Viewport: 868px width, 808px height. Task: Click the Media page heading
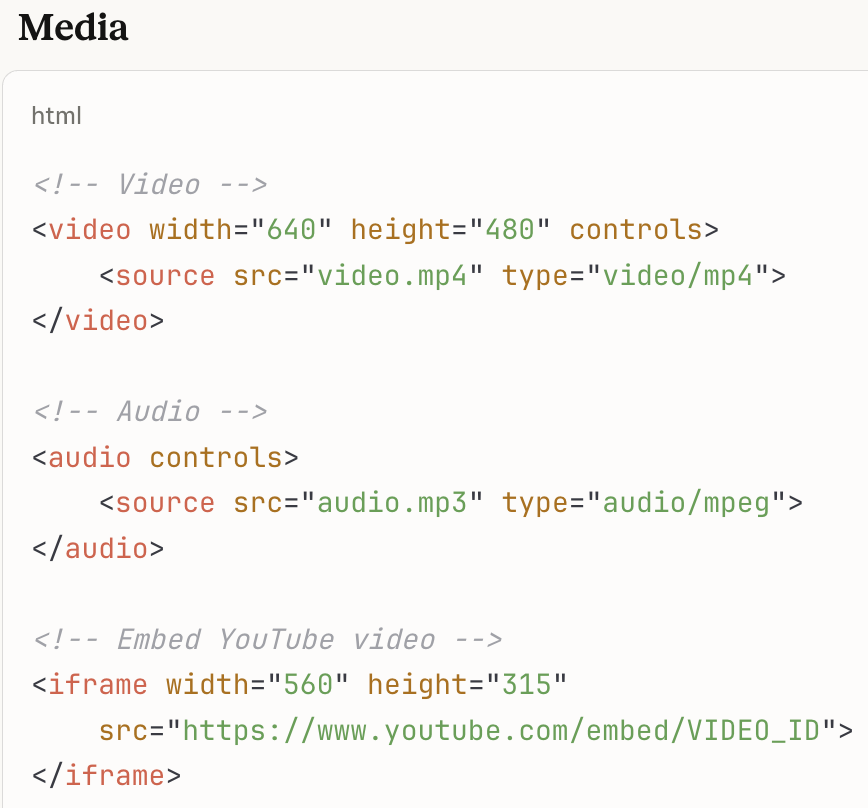click(72, 28)
